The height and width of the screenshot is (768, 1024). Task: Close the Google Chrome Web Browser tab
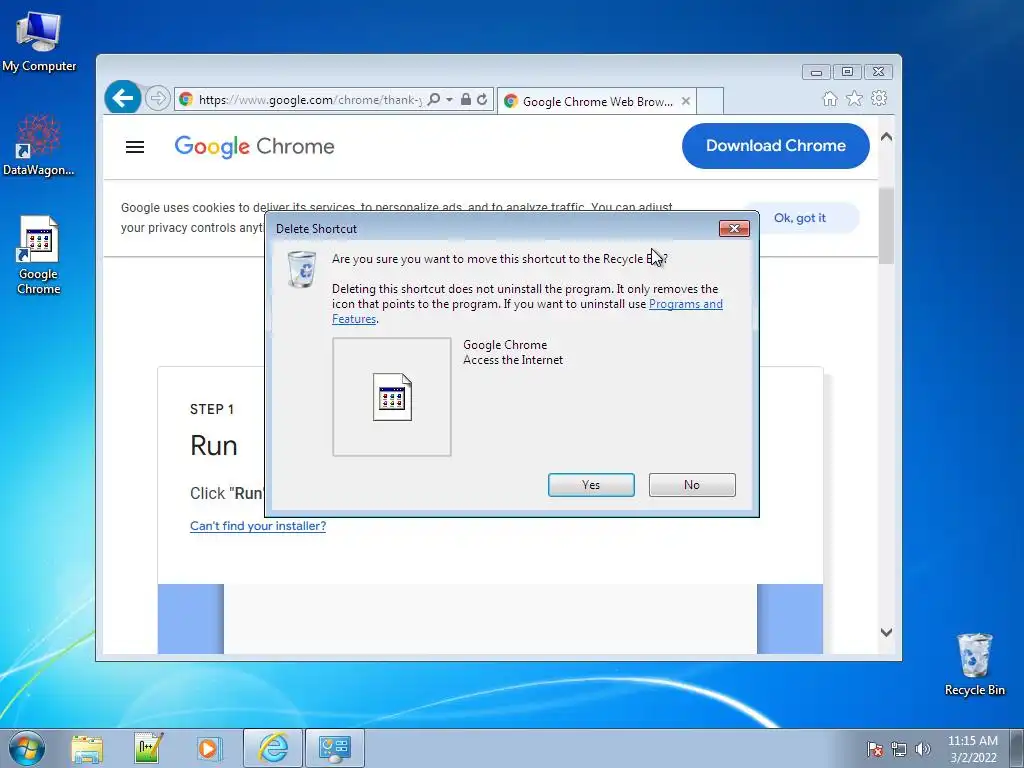coord(686,101)
